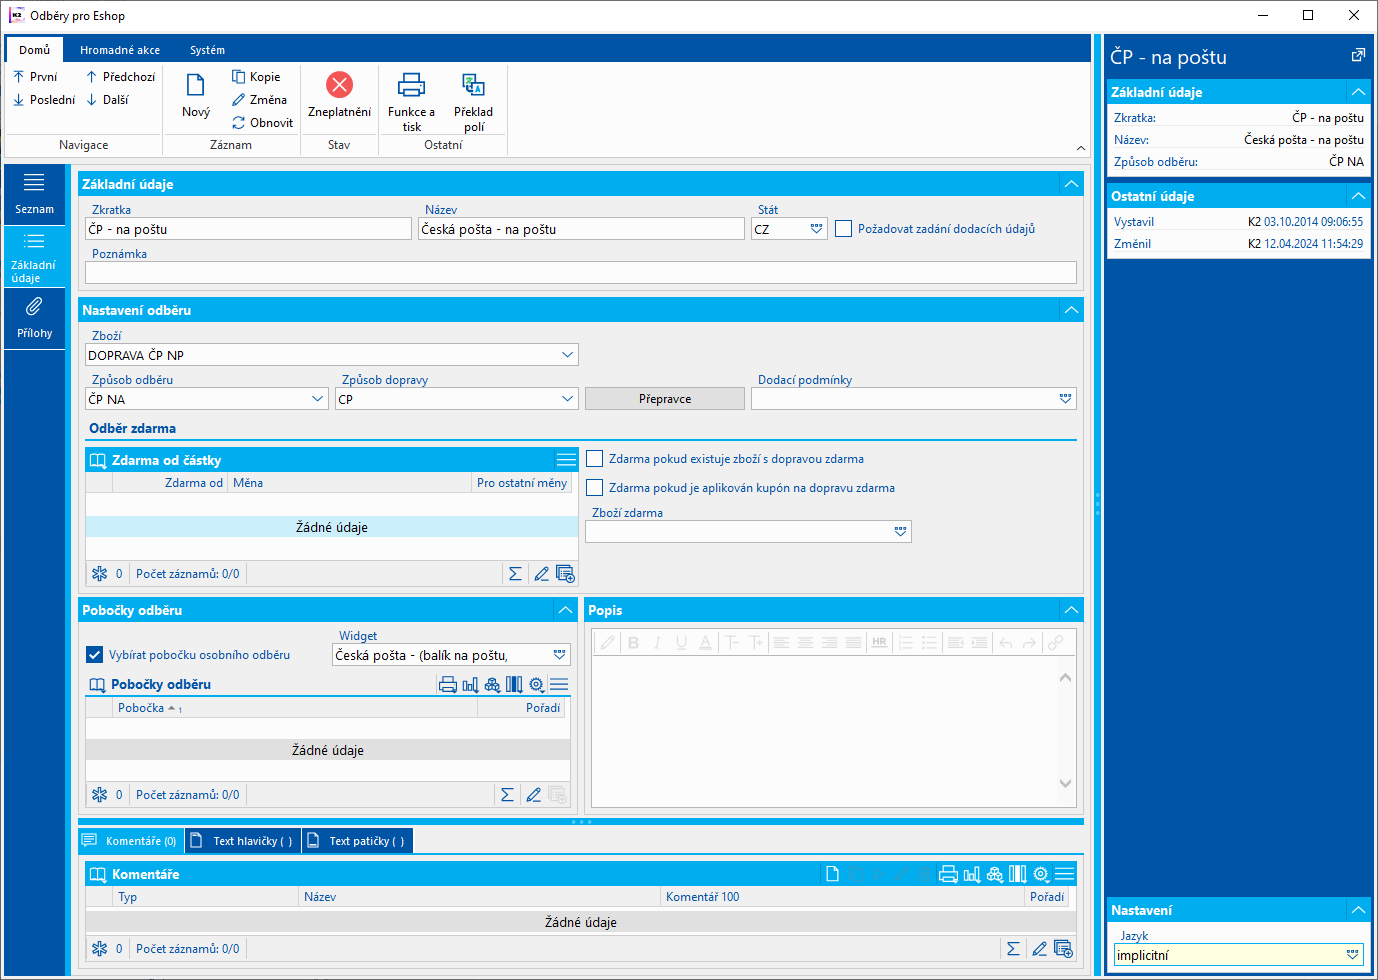Open the Systém ribbon tab

coord(207,50)
